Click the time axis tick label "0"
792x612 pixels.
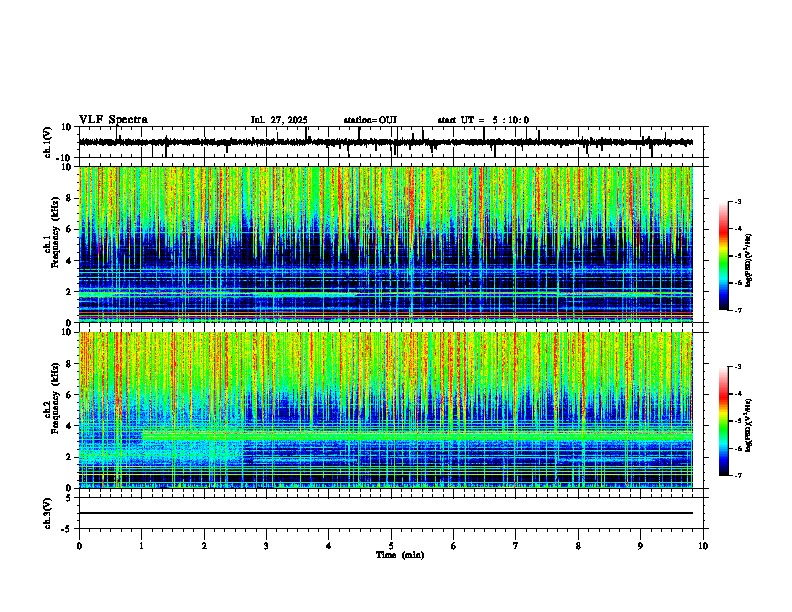(x=79, y=546)
